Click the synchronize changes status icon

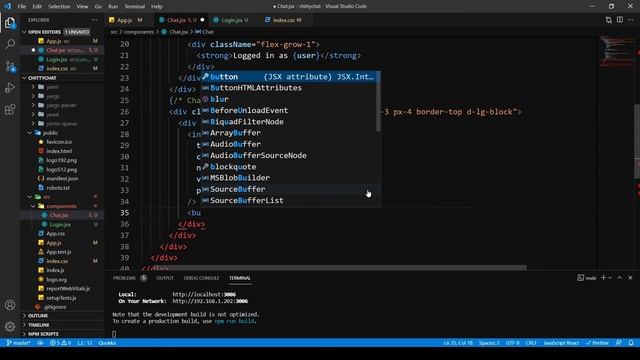pos(40,343)
